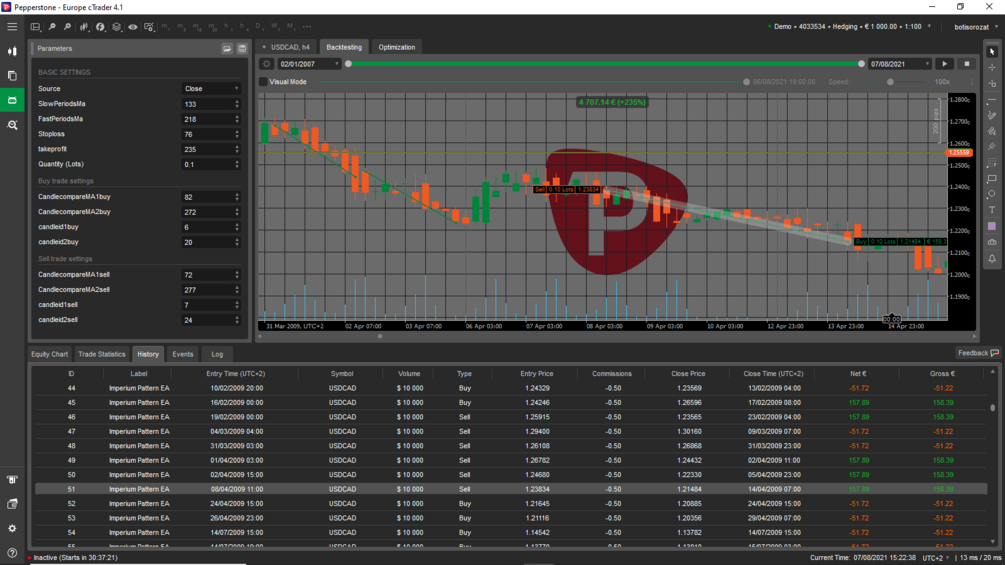Open backtesting settings gear icon

click(267, 64)
